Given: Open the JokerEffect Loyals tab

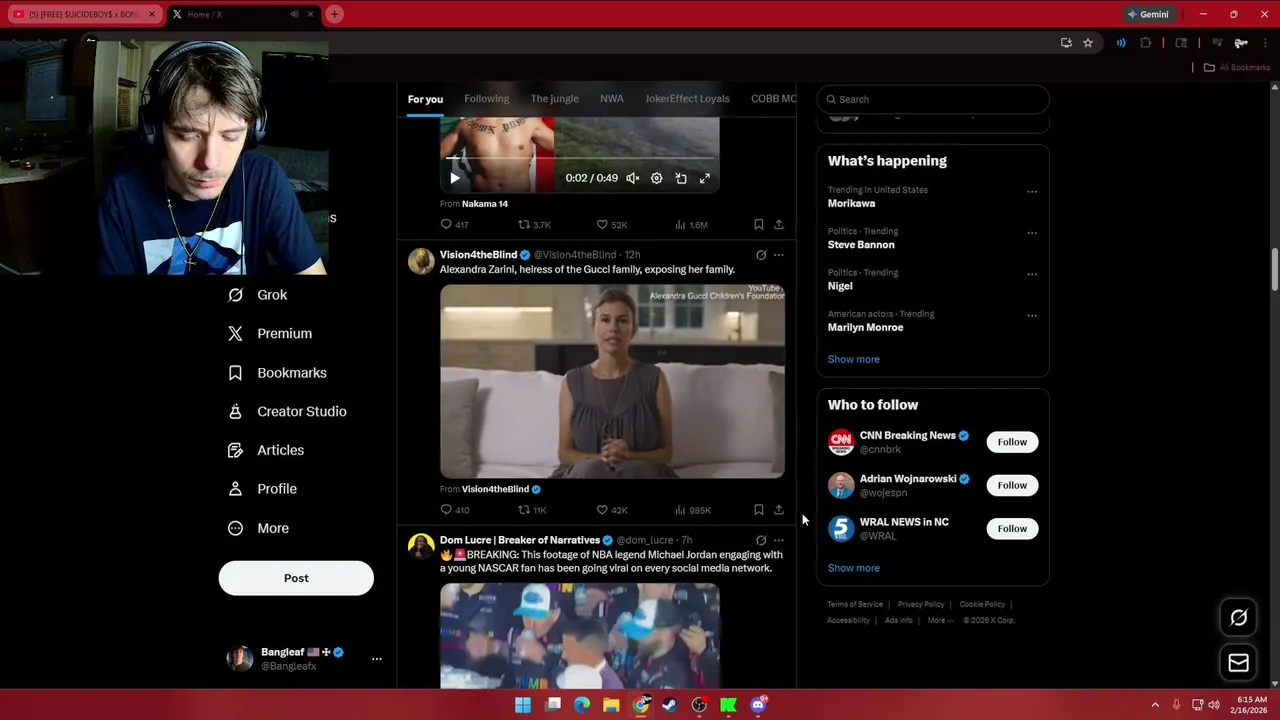Looking at the screenshot, I should click(x=687, y=99).
